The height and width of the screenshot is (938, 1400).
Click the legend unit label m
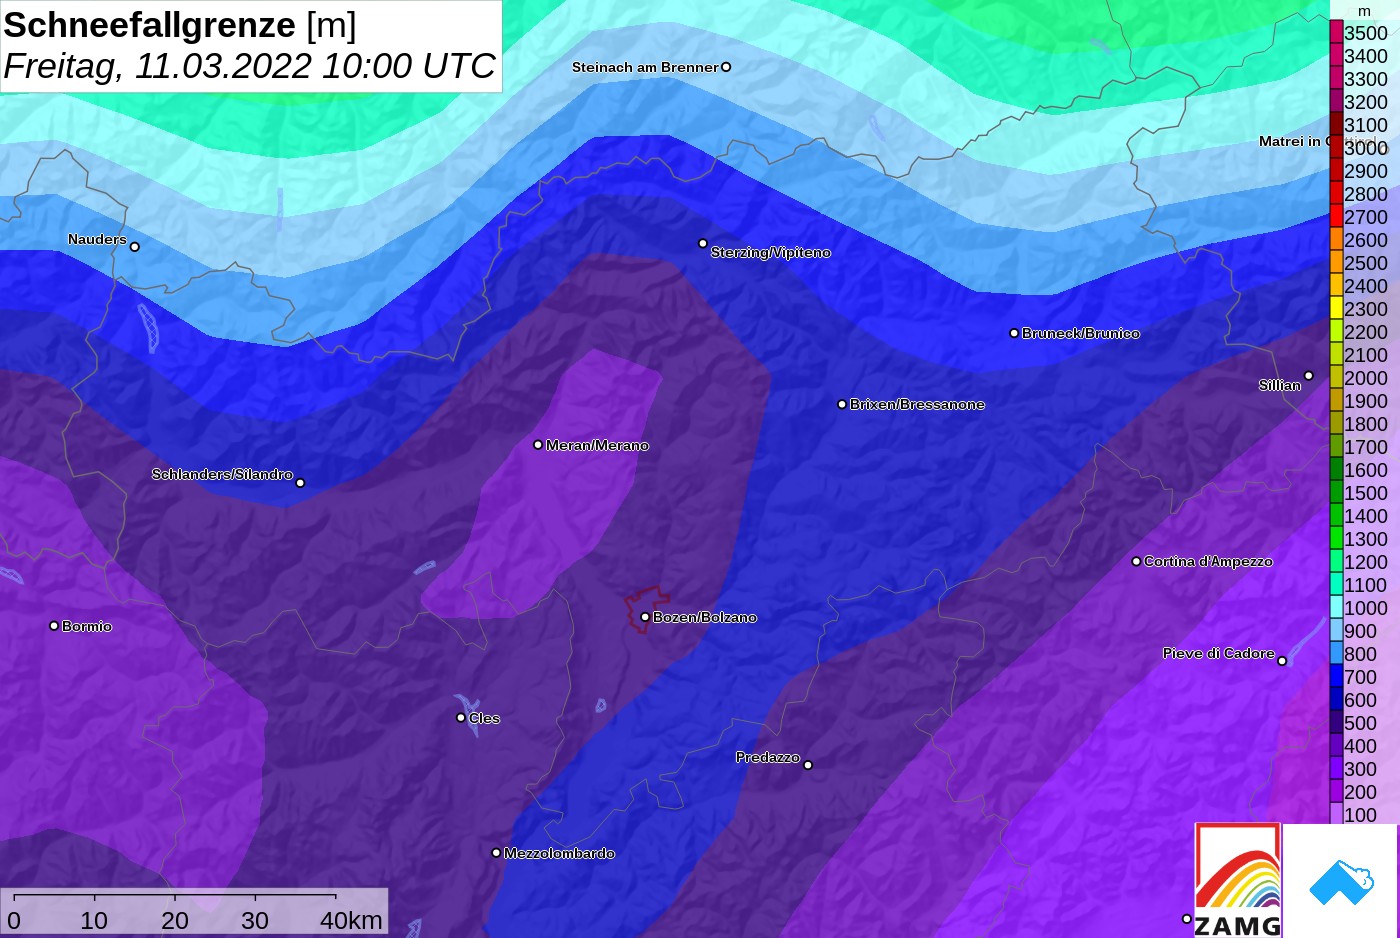(x=1364, y=11)
